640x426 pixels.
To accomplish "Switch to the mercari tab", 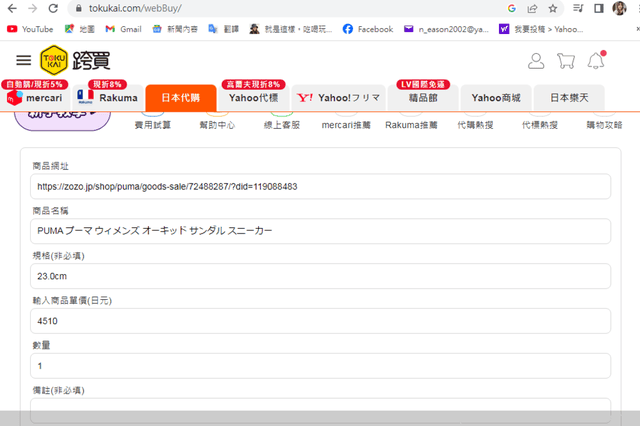I will [x=36, y=98].
